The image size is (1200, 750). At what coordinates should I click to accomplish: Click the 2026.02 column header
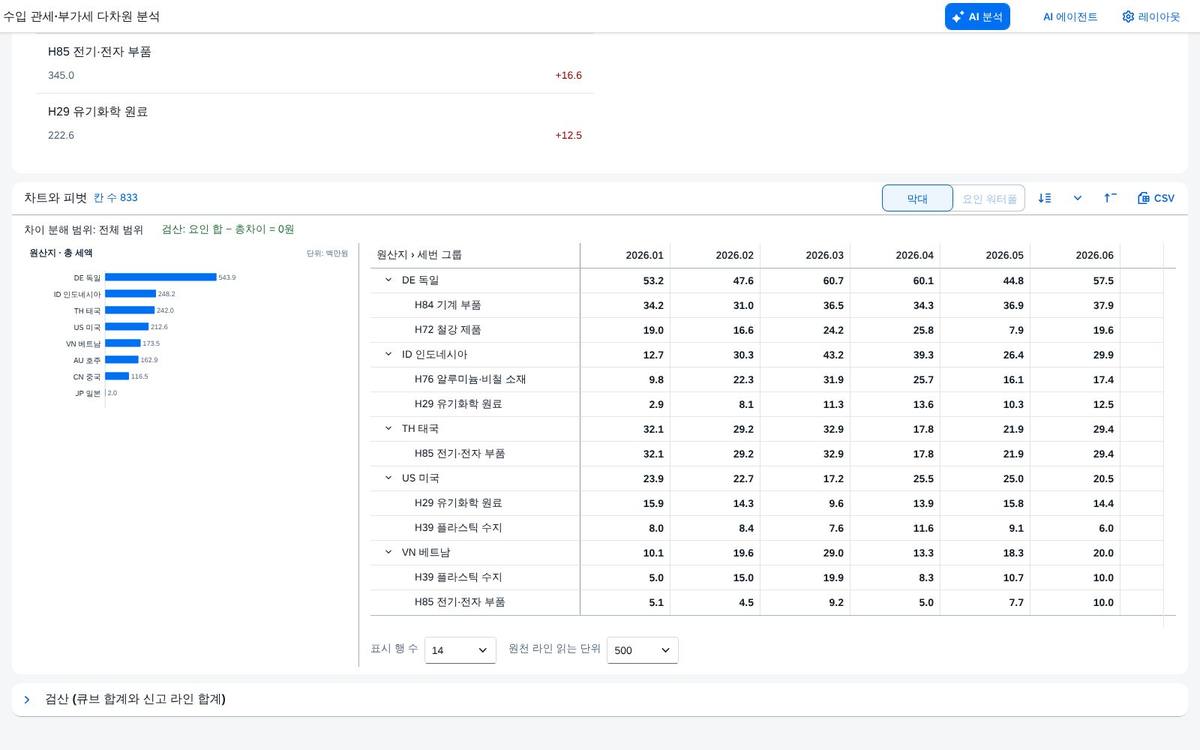tap(715, 255)
